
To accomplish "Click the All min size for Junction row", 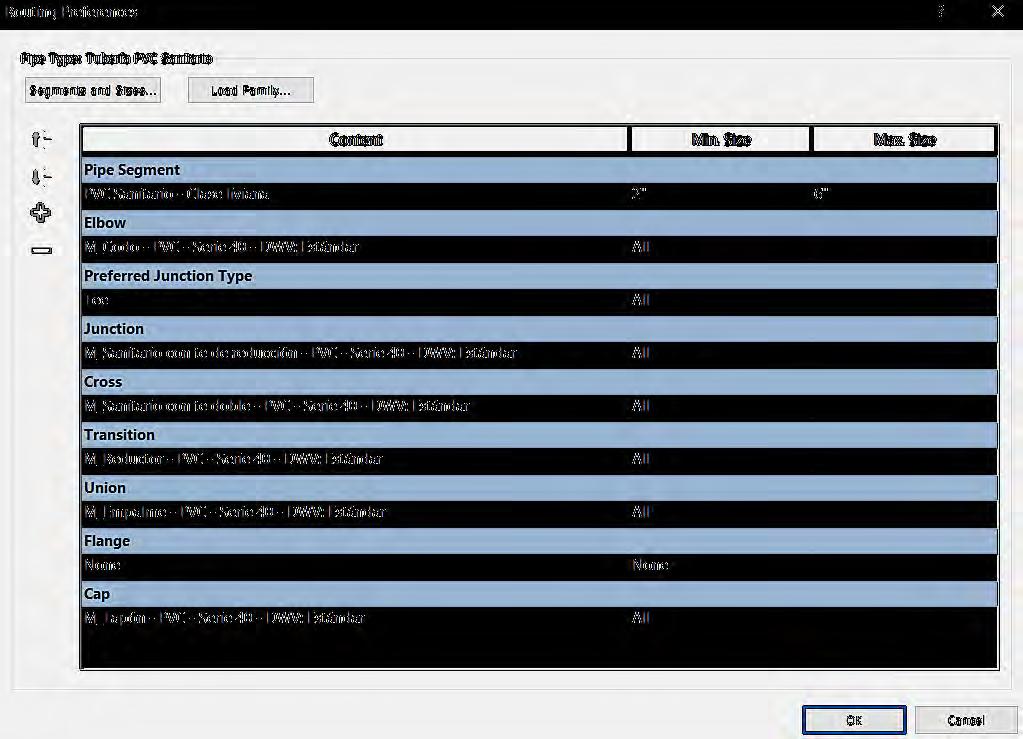I will (720, 354).
